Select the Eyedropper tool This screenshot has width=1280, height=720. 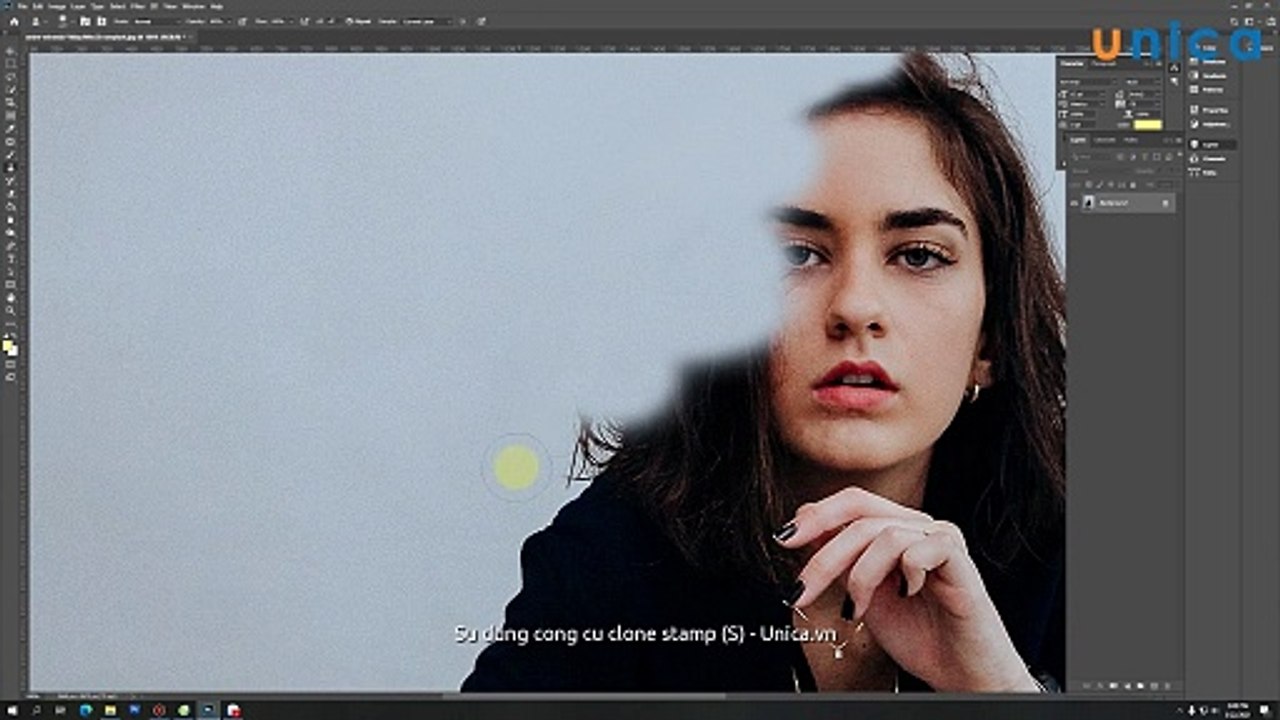(11, 128)
